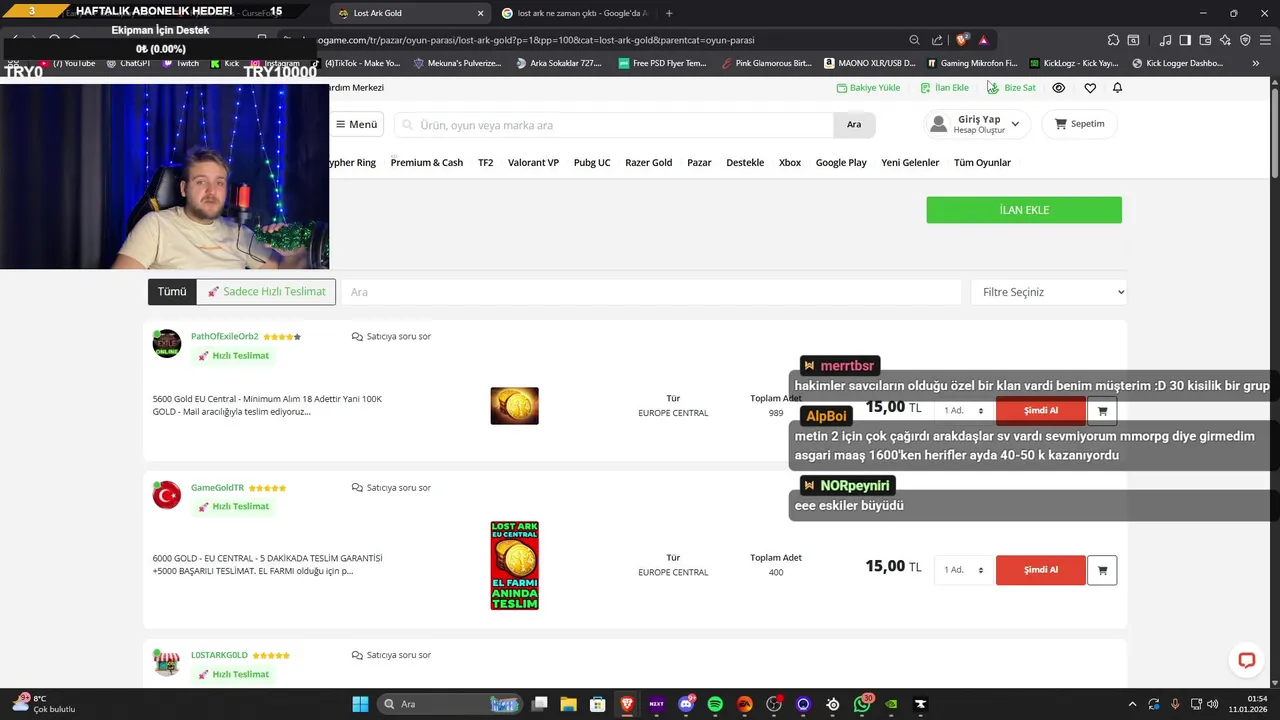Open the browser hamburger menu

(x=1265, y=40)
